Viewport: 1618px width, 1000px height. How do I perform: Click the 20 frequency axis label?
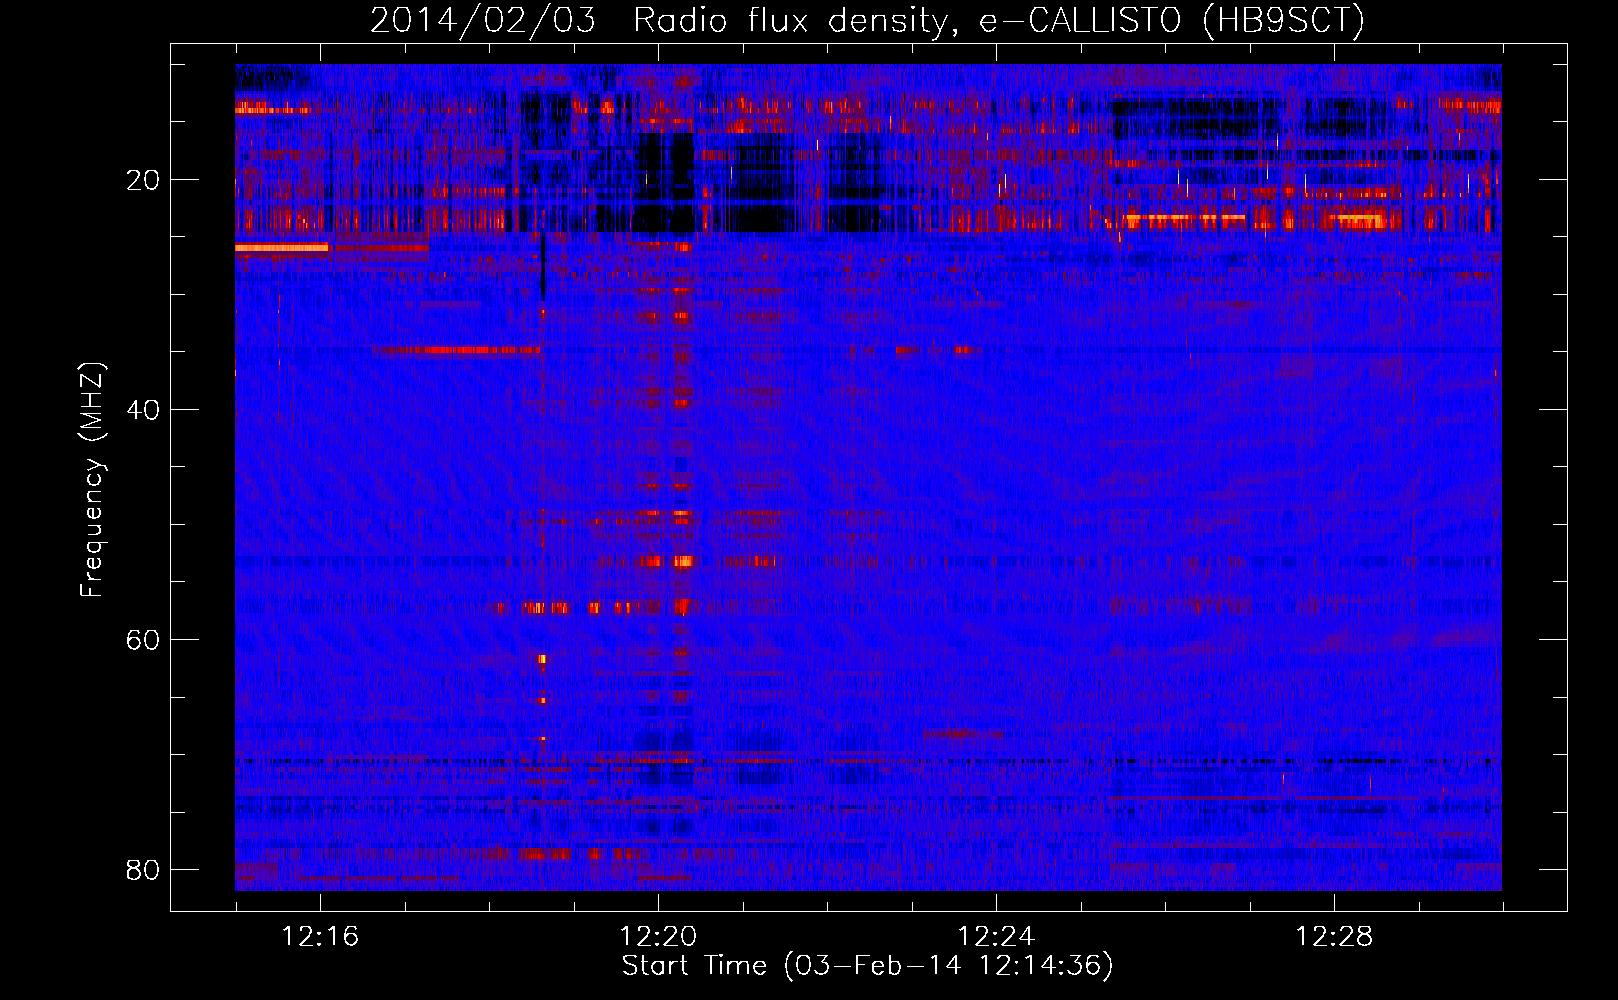143,180
